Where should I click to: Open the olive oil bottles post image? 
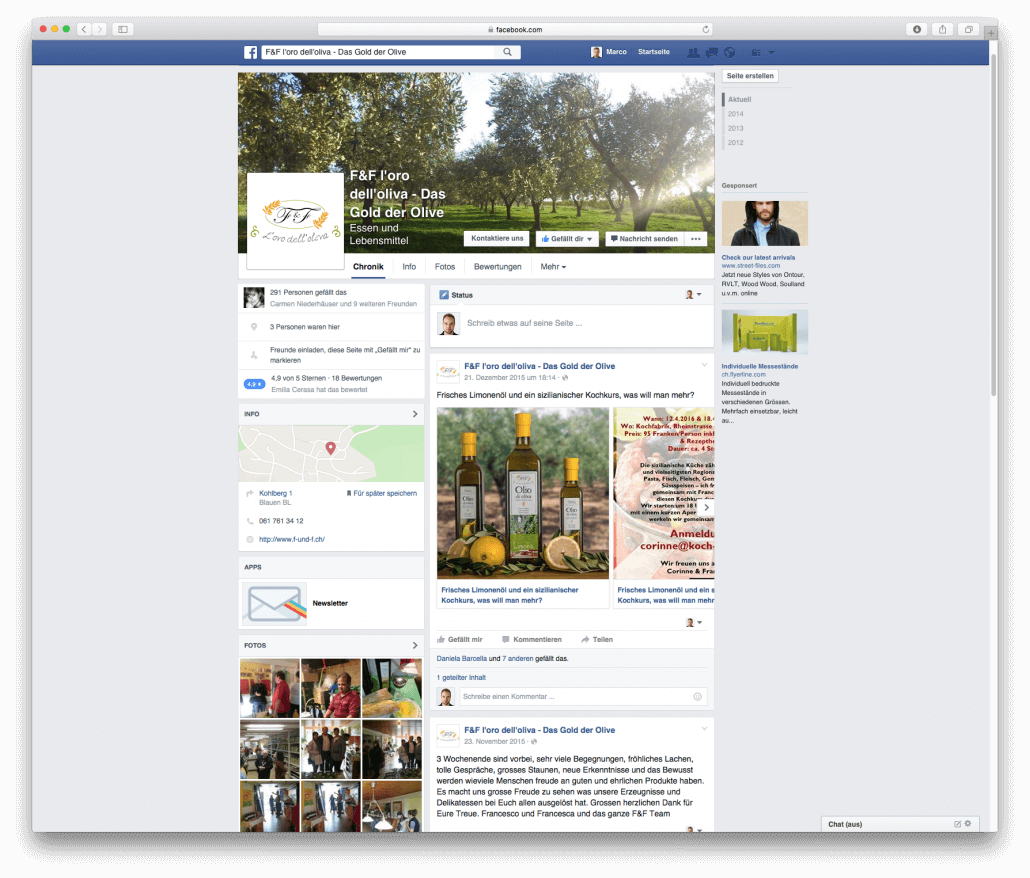coord(523,494)
